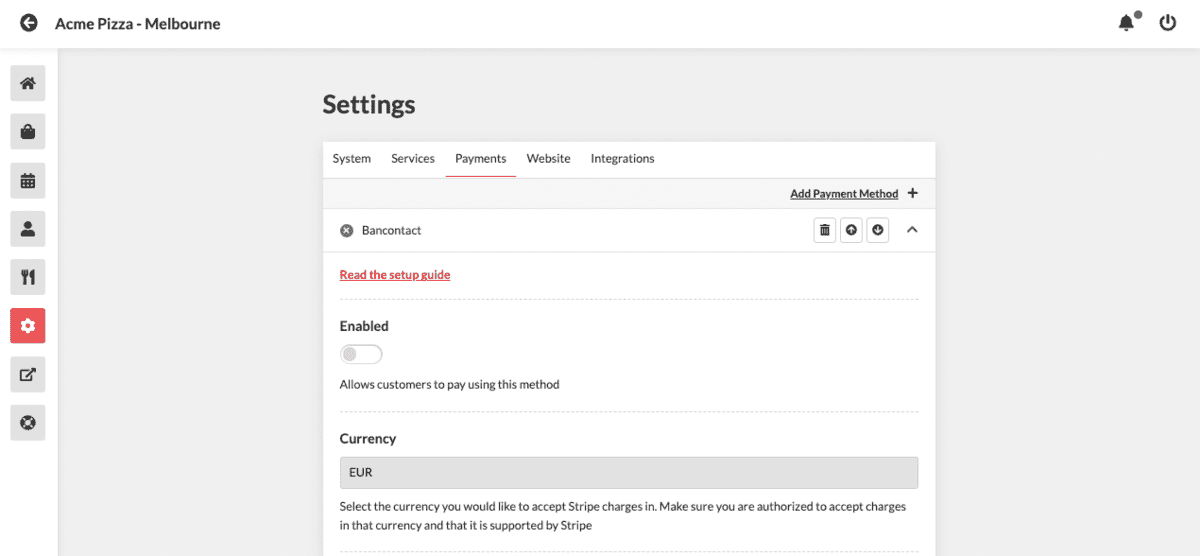Screen dimensions: 1200x556
Task: Click the Acme Pizza - Melbourne title
Action: [x=138, y=23]
